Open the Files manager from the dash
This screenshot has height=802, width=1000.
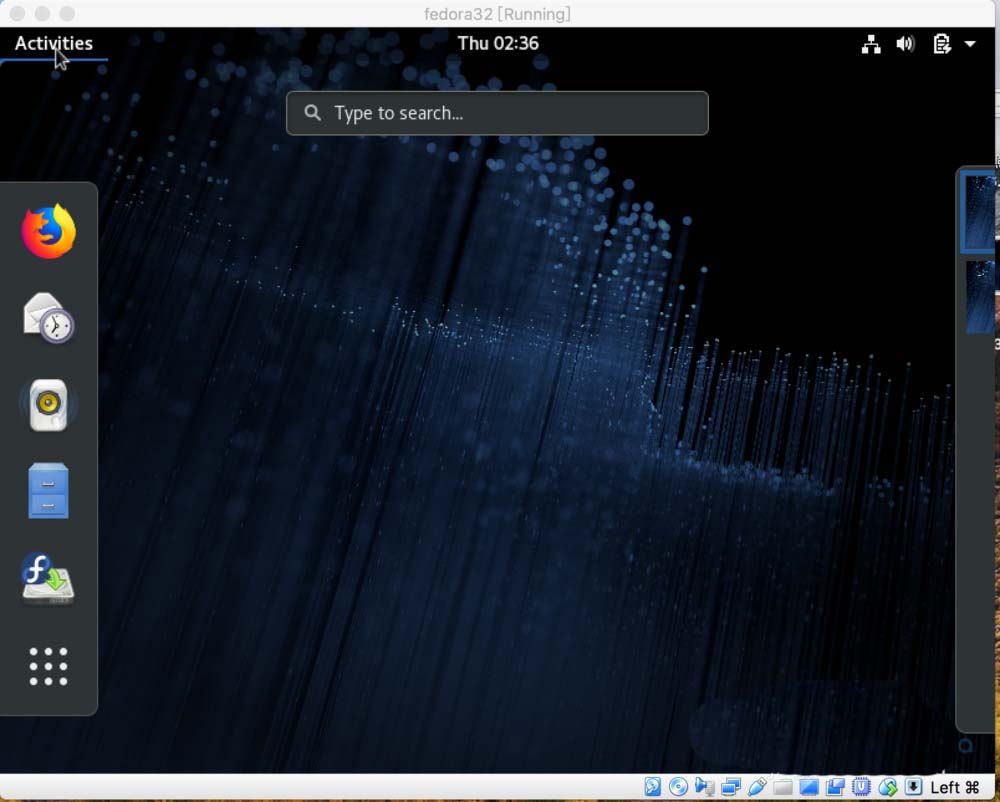tap(49, 491)
